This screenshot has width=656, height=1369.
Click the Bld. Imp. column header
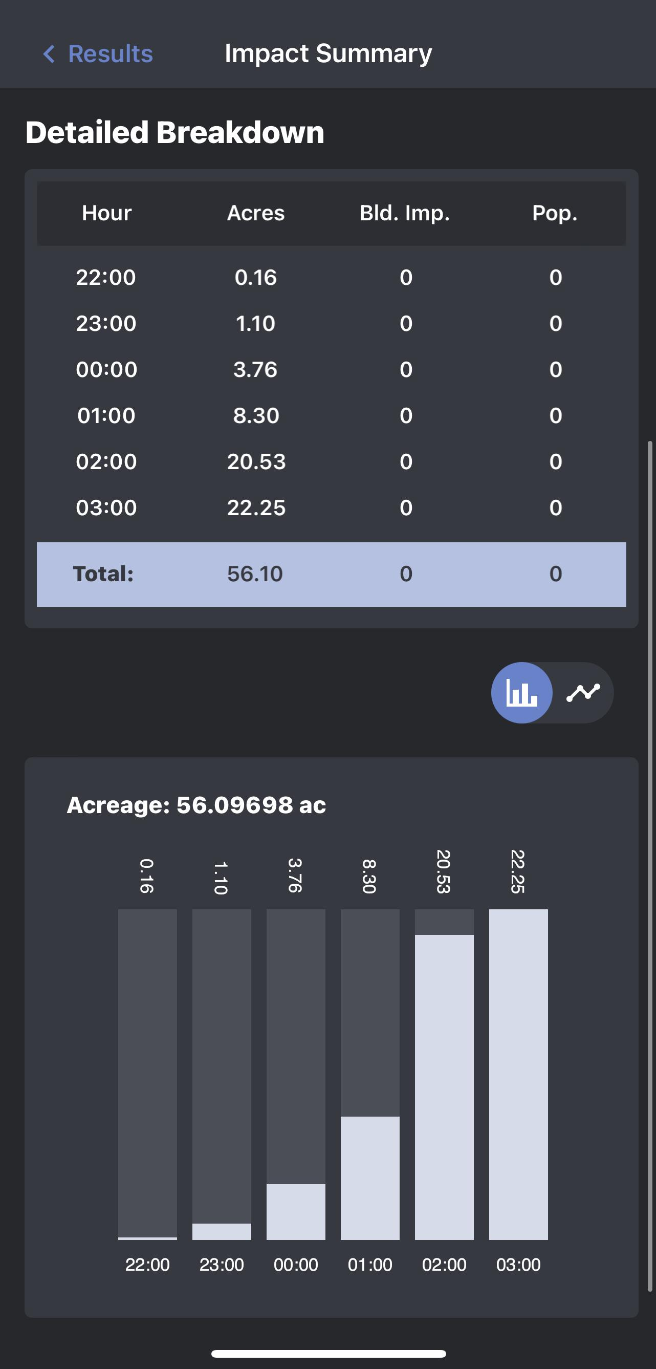pos(406,213)
